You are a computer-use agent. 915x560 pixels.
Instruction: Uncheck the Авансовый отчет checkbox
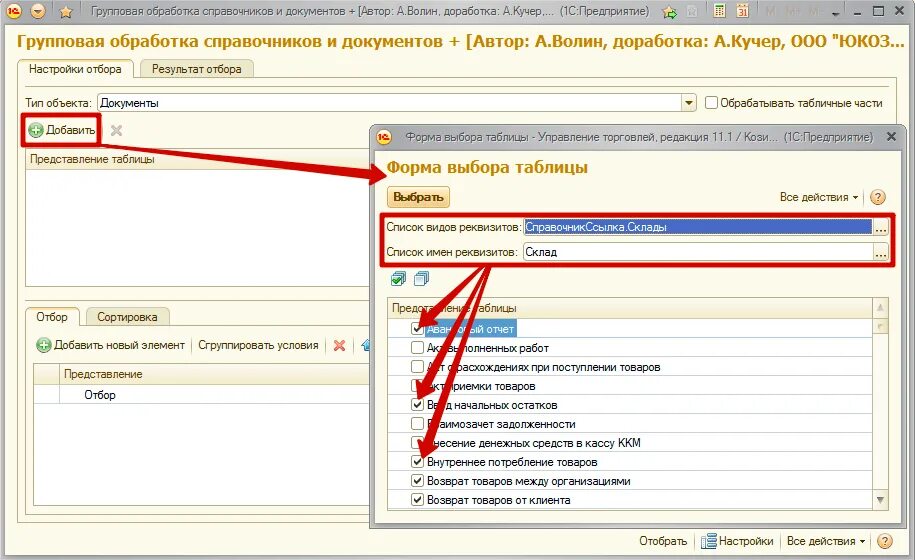[417, 328]
